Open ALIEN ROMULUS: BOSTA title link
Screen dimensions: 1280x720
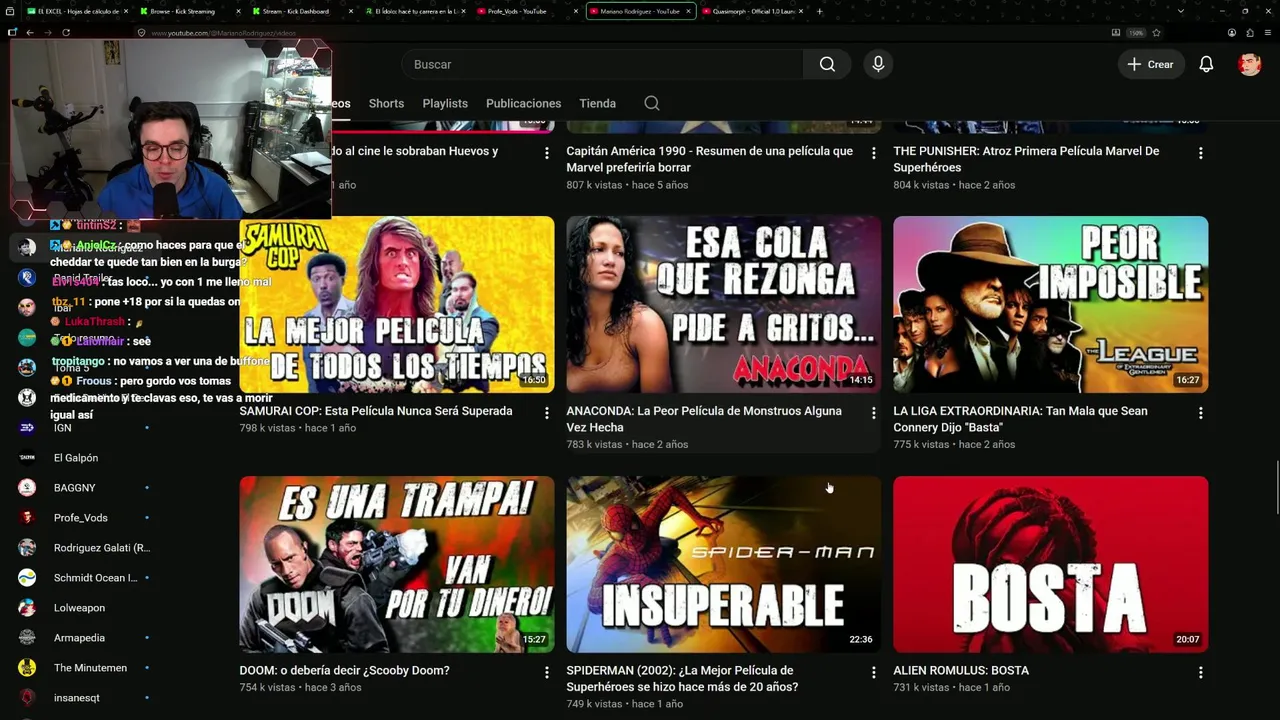(x=961, y=671)
